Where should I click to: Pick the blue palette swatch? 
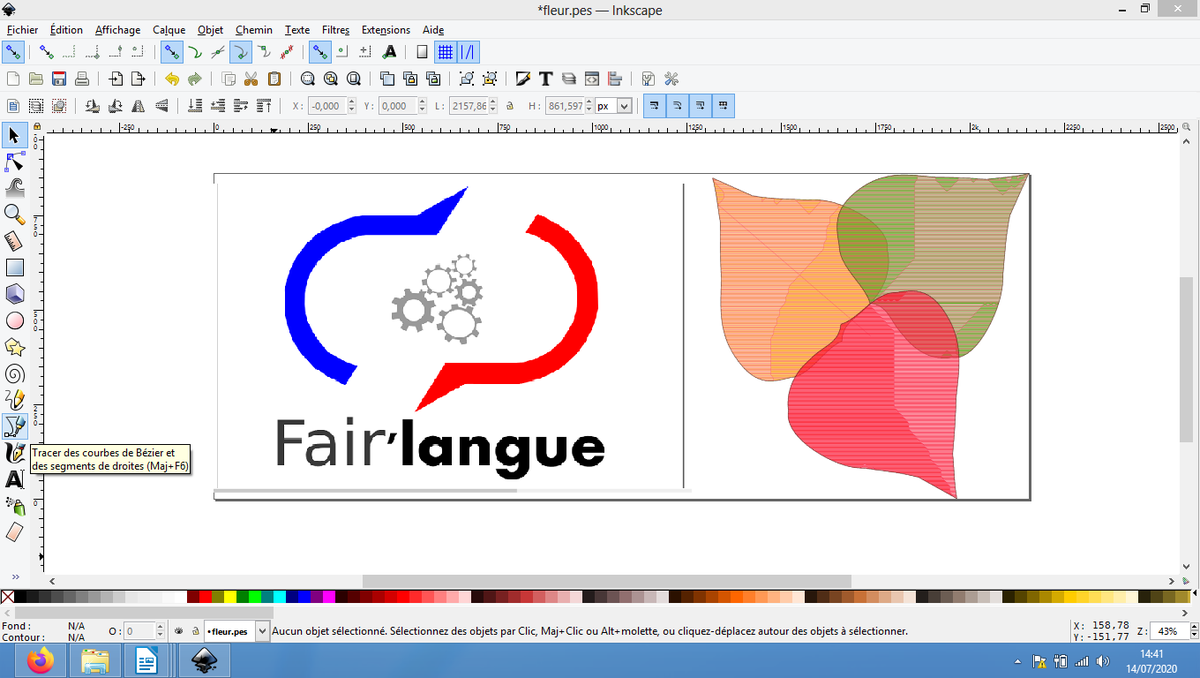(x=304, y=597)
